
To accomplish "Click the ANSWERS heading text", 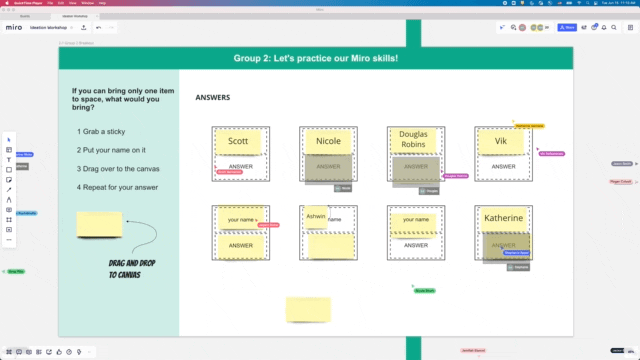I will (213, 98).
